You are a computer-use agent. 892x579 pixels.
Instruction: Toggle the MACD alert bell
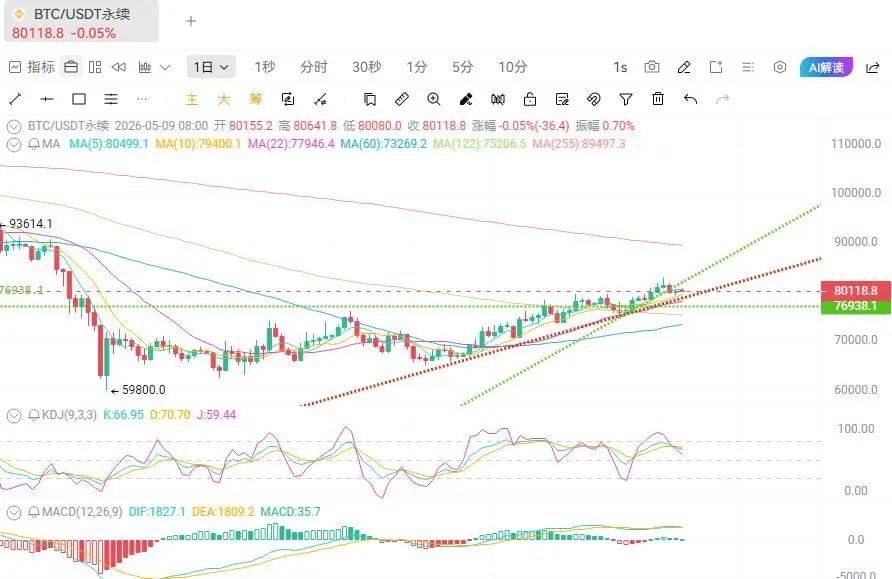coord(34,512)
